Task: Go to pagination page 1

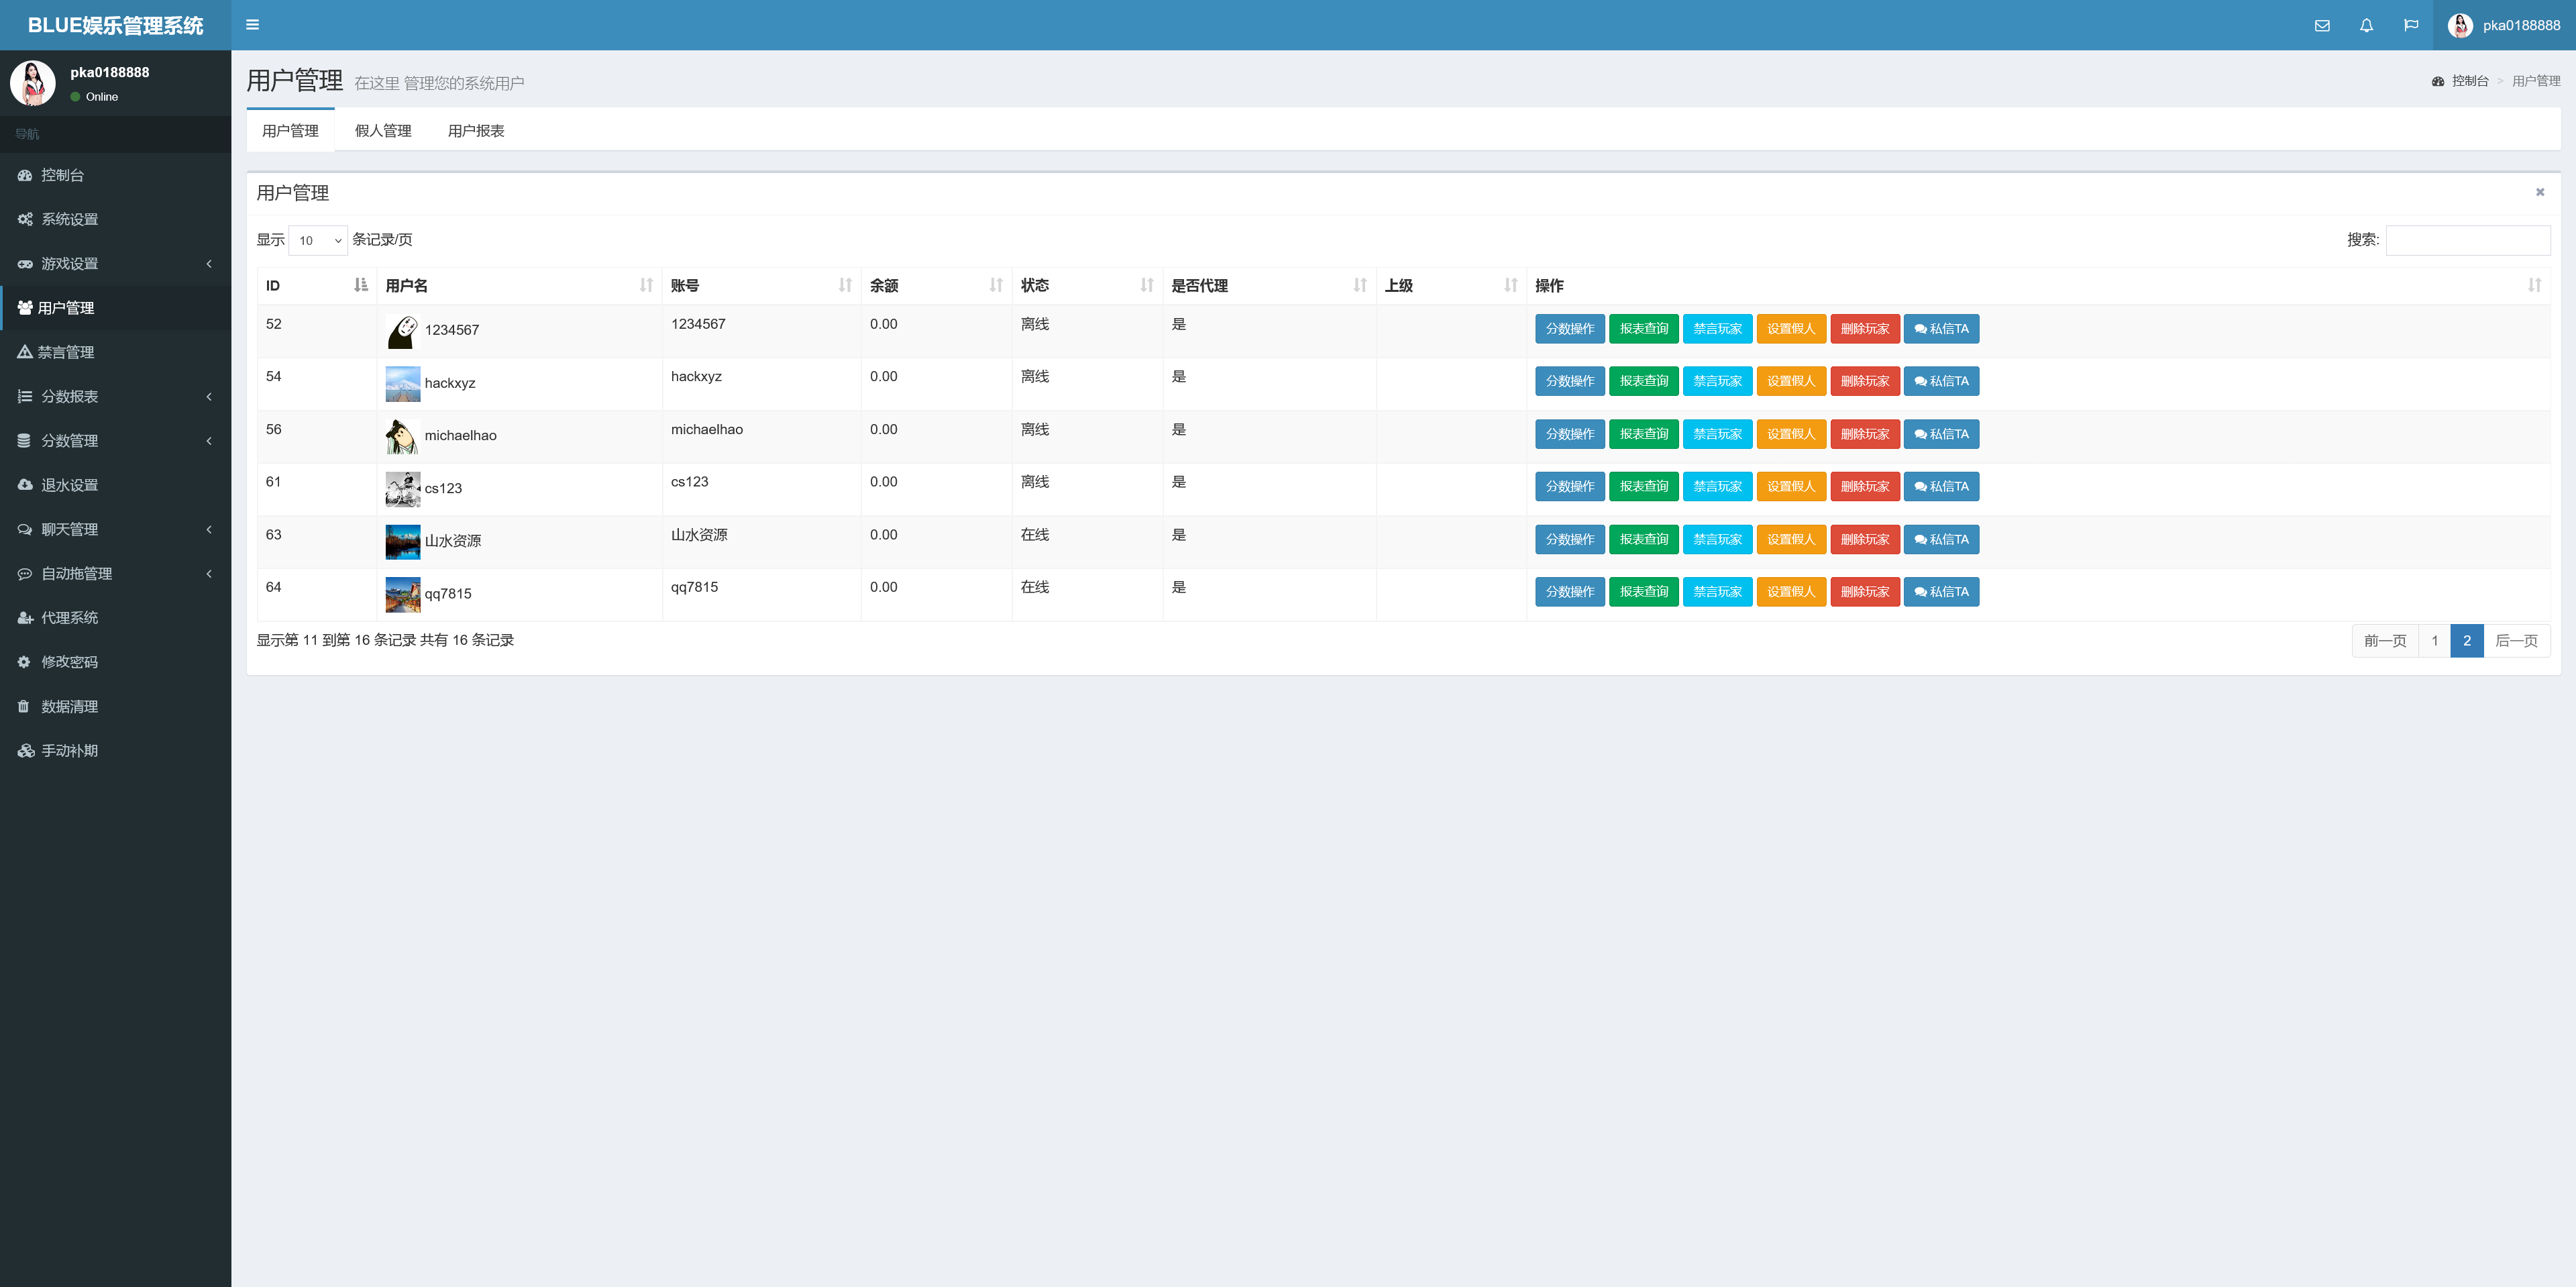Action: pos(2434,641)
